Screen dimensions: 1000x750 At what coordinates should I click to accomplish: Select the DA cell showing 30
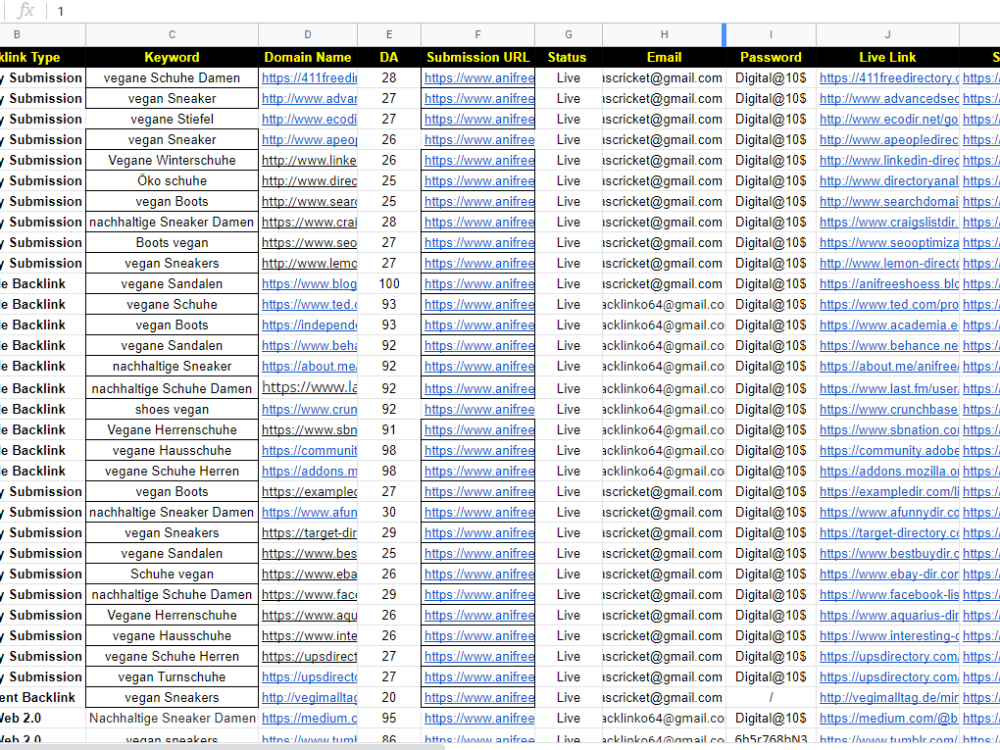tap(389, 512)
